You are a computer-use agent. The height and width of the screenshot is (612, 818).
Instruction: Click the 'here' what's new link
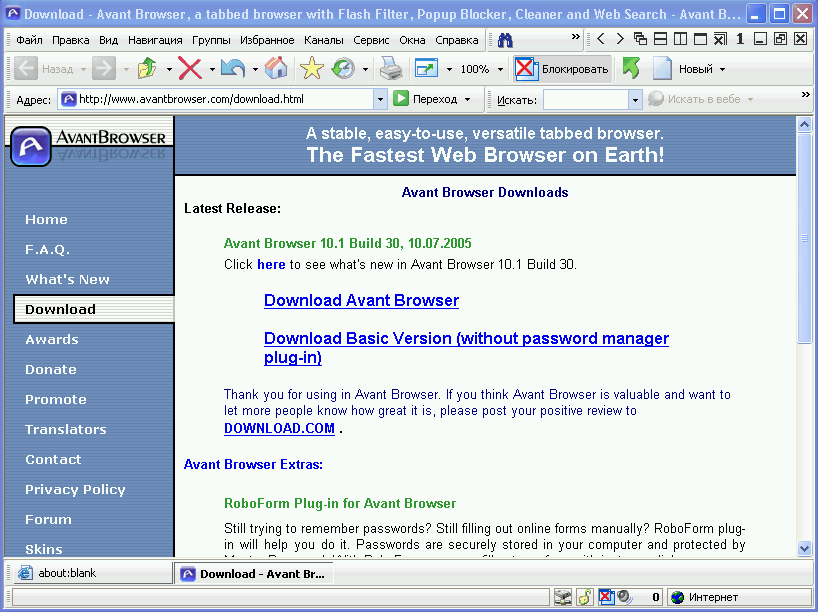pyautogui.click(x=271, y=265)
